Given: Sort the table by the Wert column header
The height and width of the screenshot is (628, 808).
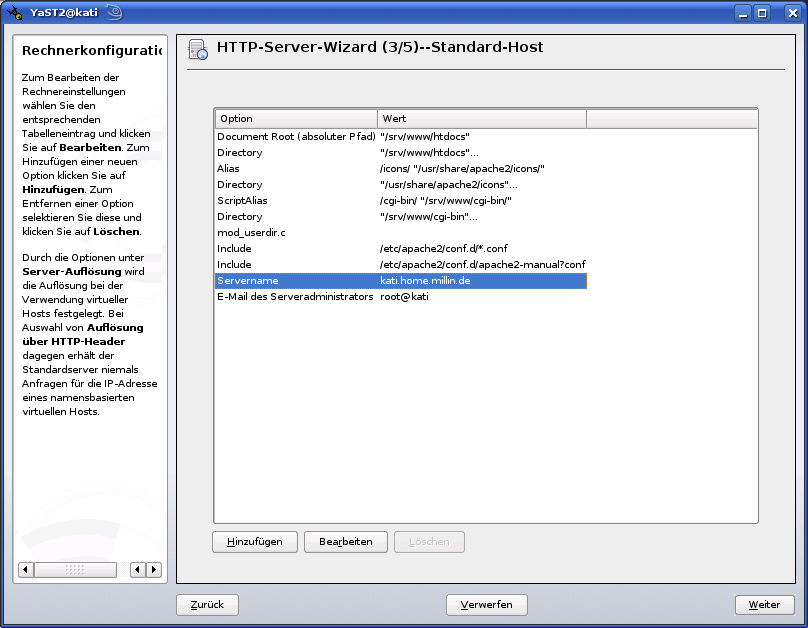Looking at the screenshot, I should [481, 119].
